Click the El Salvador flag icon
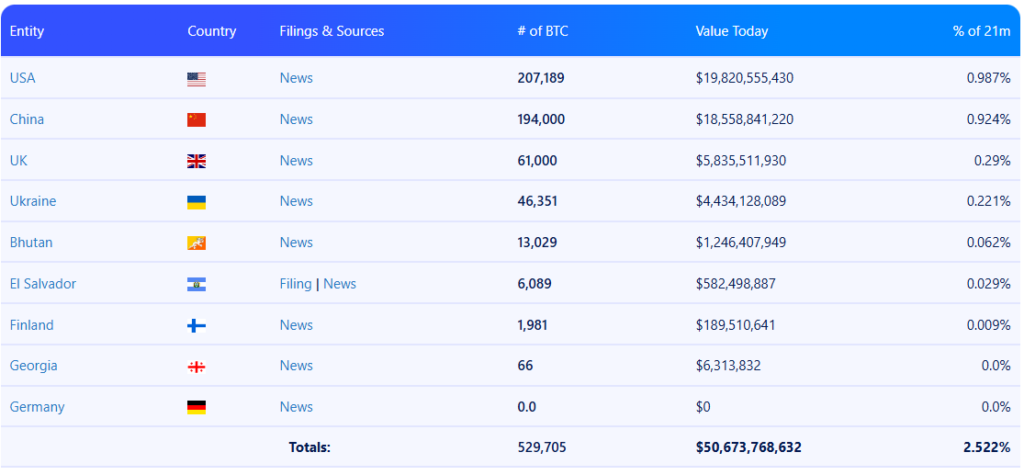This screenshot has height=475, width=1024. tap(196, 284)
